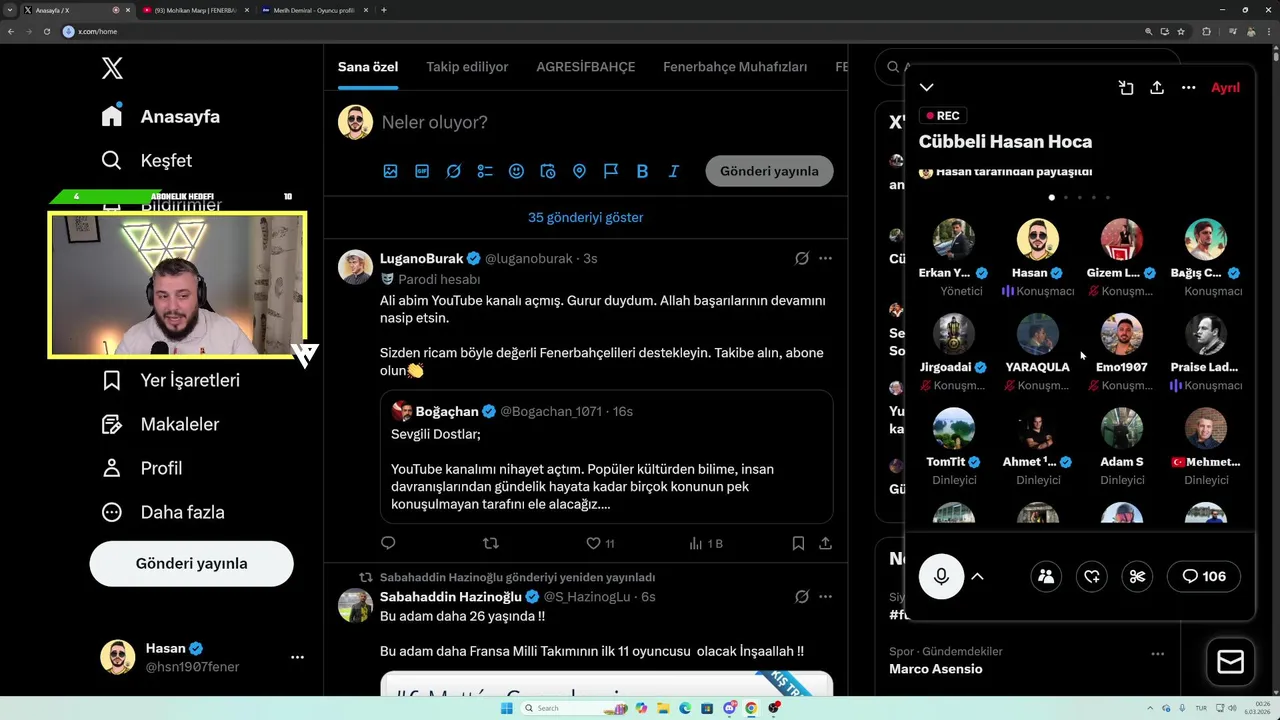Open Keşfet explore page
Image resolution: width=1280 pixels, height=720 pixels.
pos(146,160)
